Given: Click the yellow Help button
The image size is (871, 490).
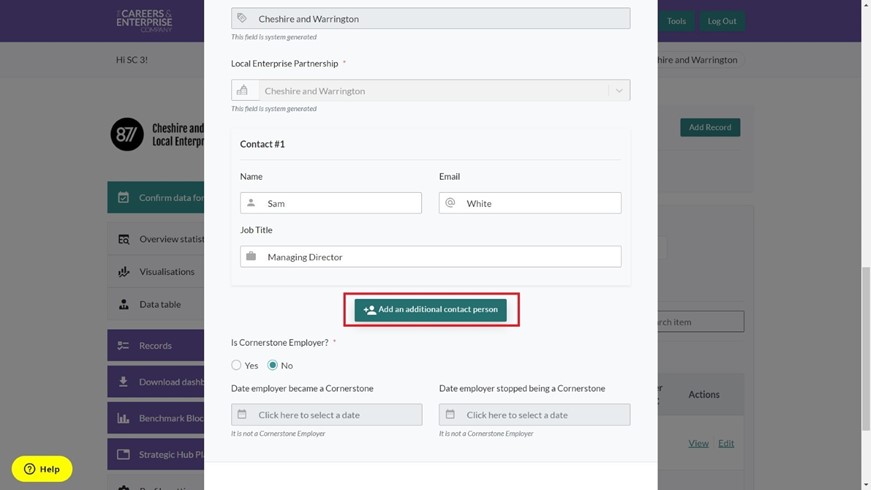Looking at the screenshot, I should pos(42,469).
